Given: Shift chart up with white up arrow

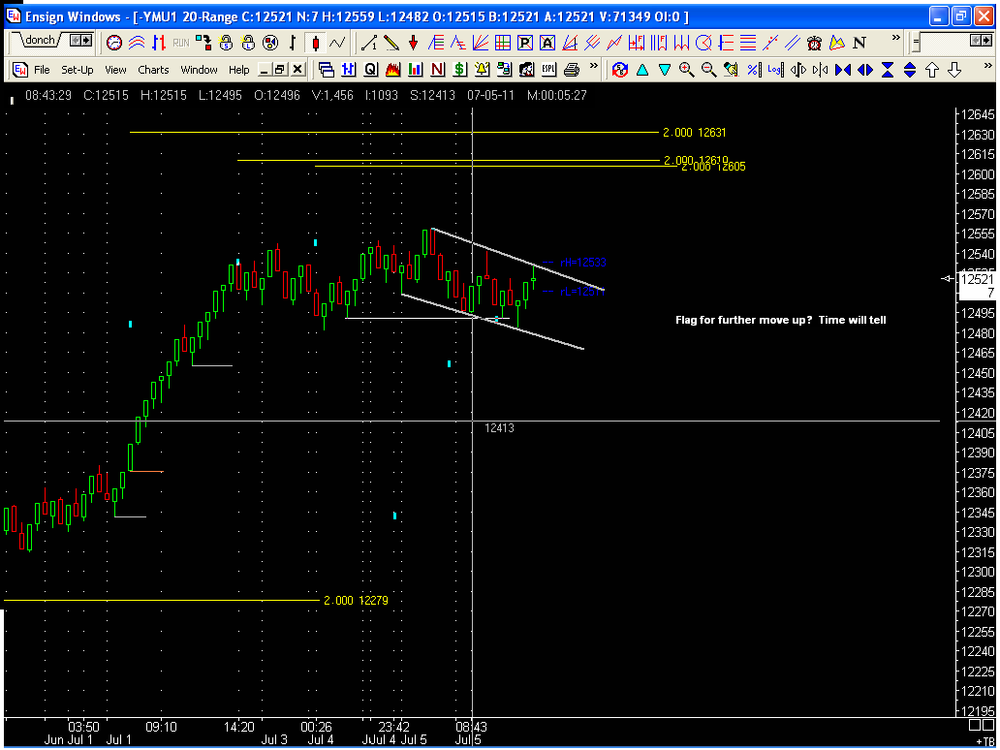Looking at the screenshot, I should click(932, 70).
